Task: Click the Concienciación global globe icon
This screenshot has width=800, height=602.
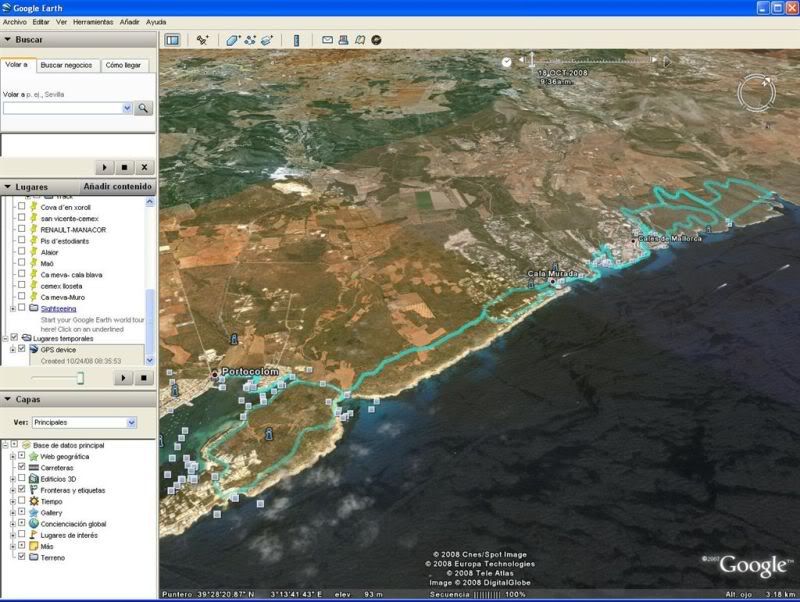Action: (34, 524)
